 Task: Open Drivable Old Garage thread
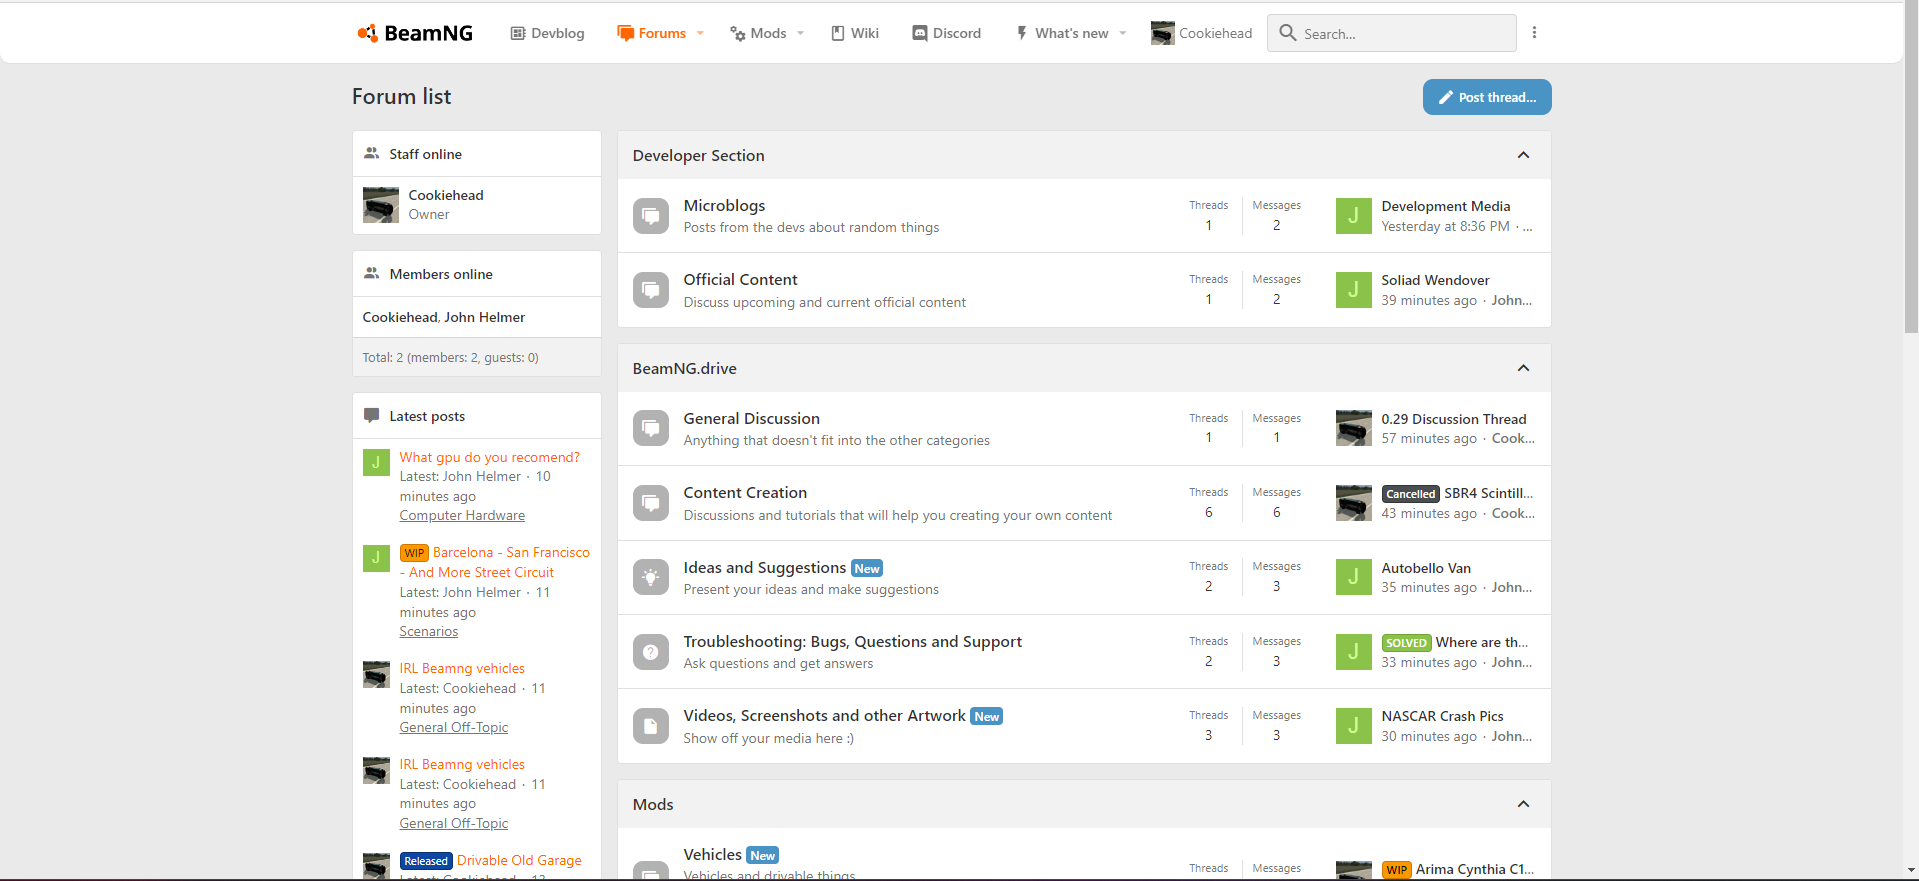(x=519, y=860)
